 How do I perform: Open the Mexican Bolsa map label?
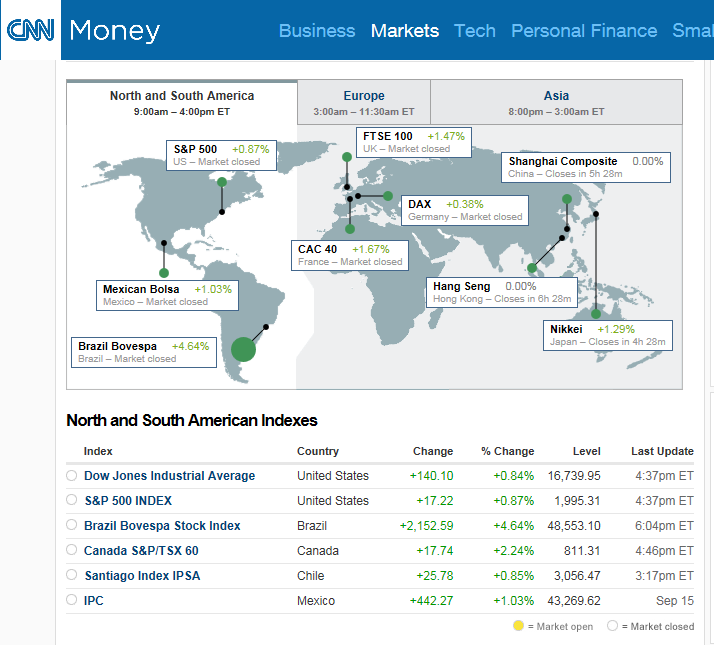167,295
